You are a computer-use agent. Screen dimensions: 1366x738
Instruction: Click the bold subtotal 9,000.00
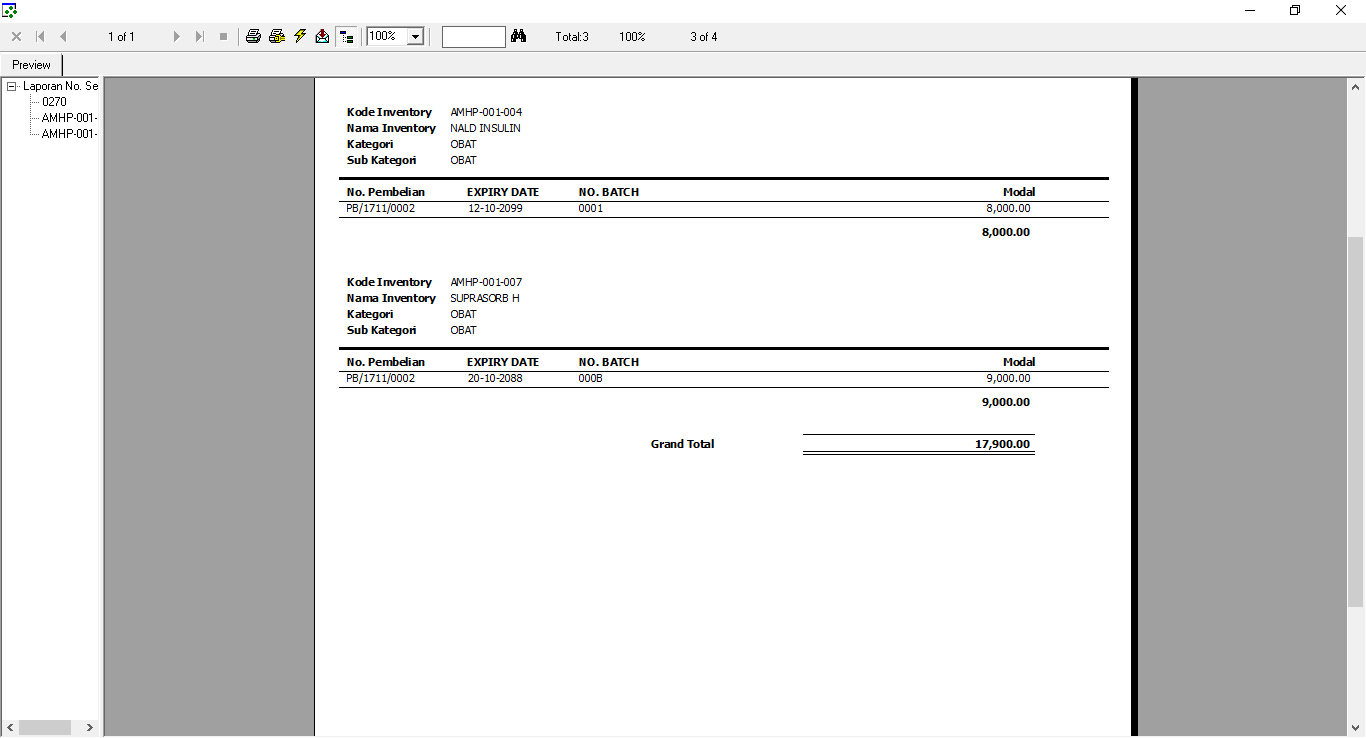click(x=1006, y=402)
